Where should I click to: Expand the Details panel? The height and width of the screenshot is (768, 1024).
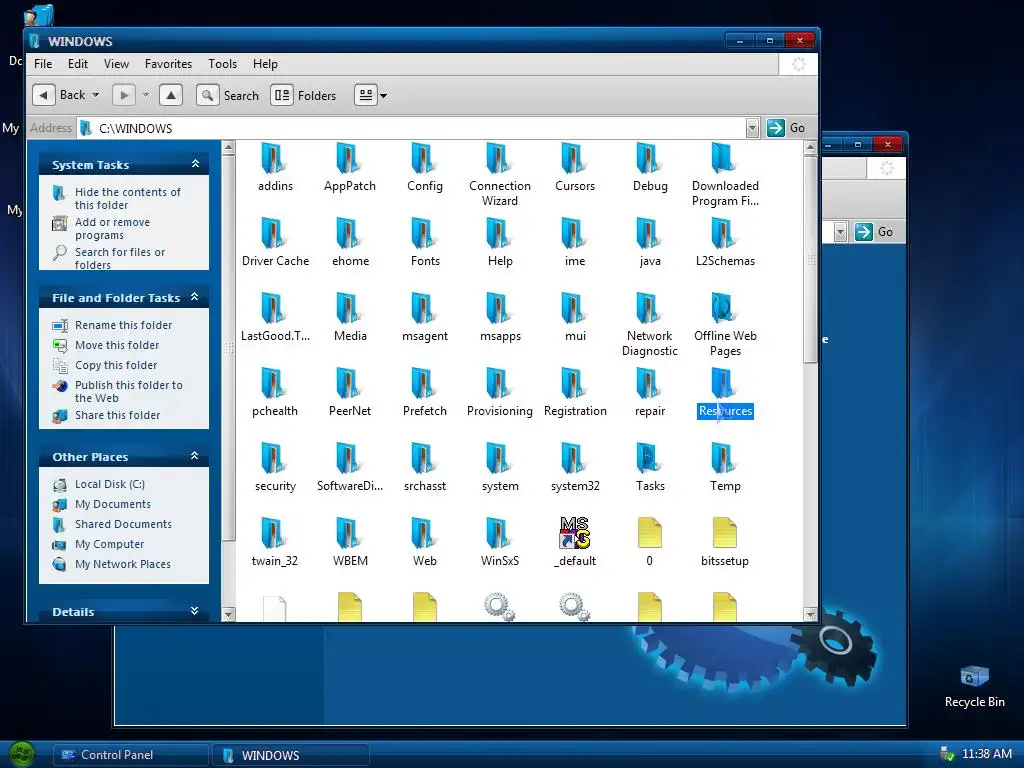click(x=195, y=611)
